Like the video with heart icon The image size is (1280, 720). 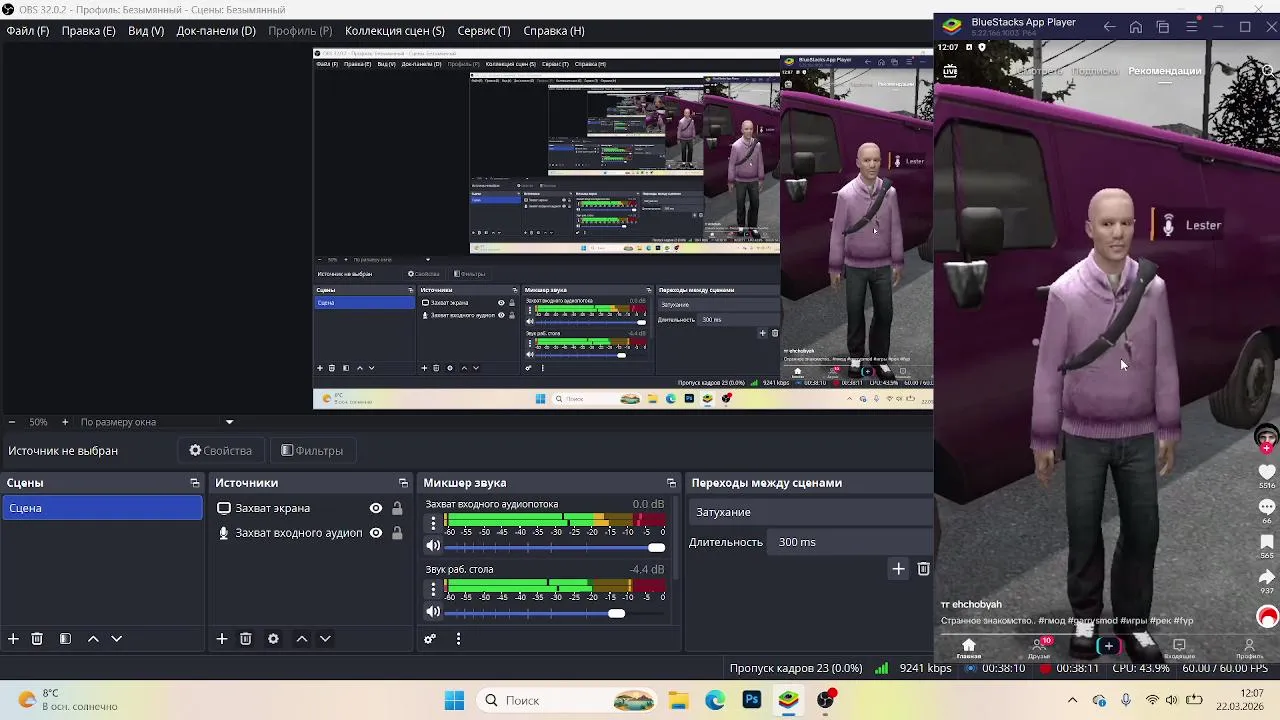pyautogui.click(x=1267, y=471)
